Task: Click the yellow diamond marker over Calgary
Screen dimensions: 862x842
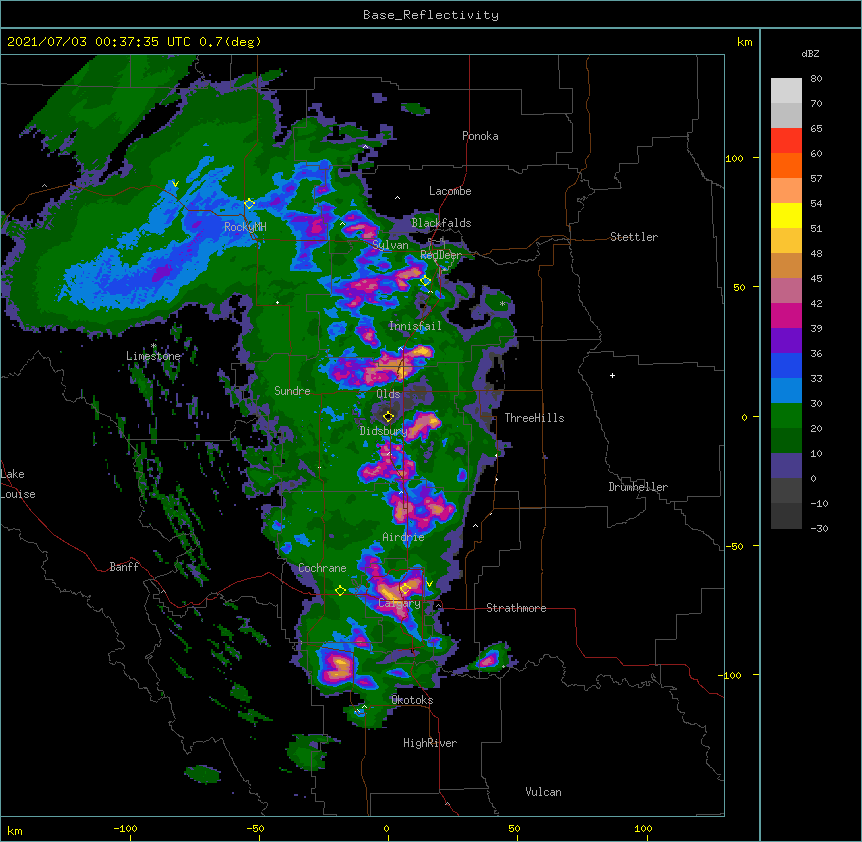Action: click(x=405, y=589)
